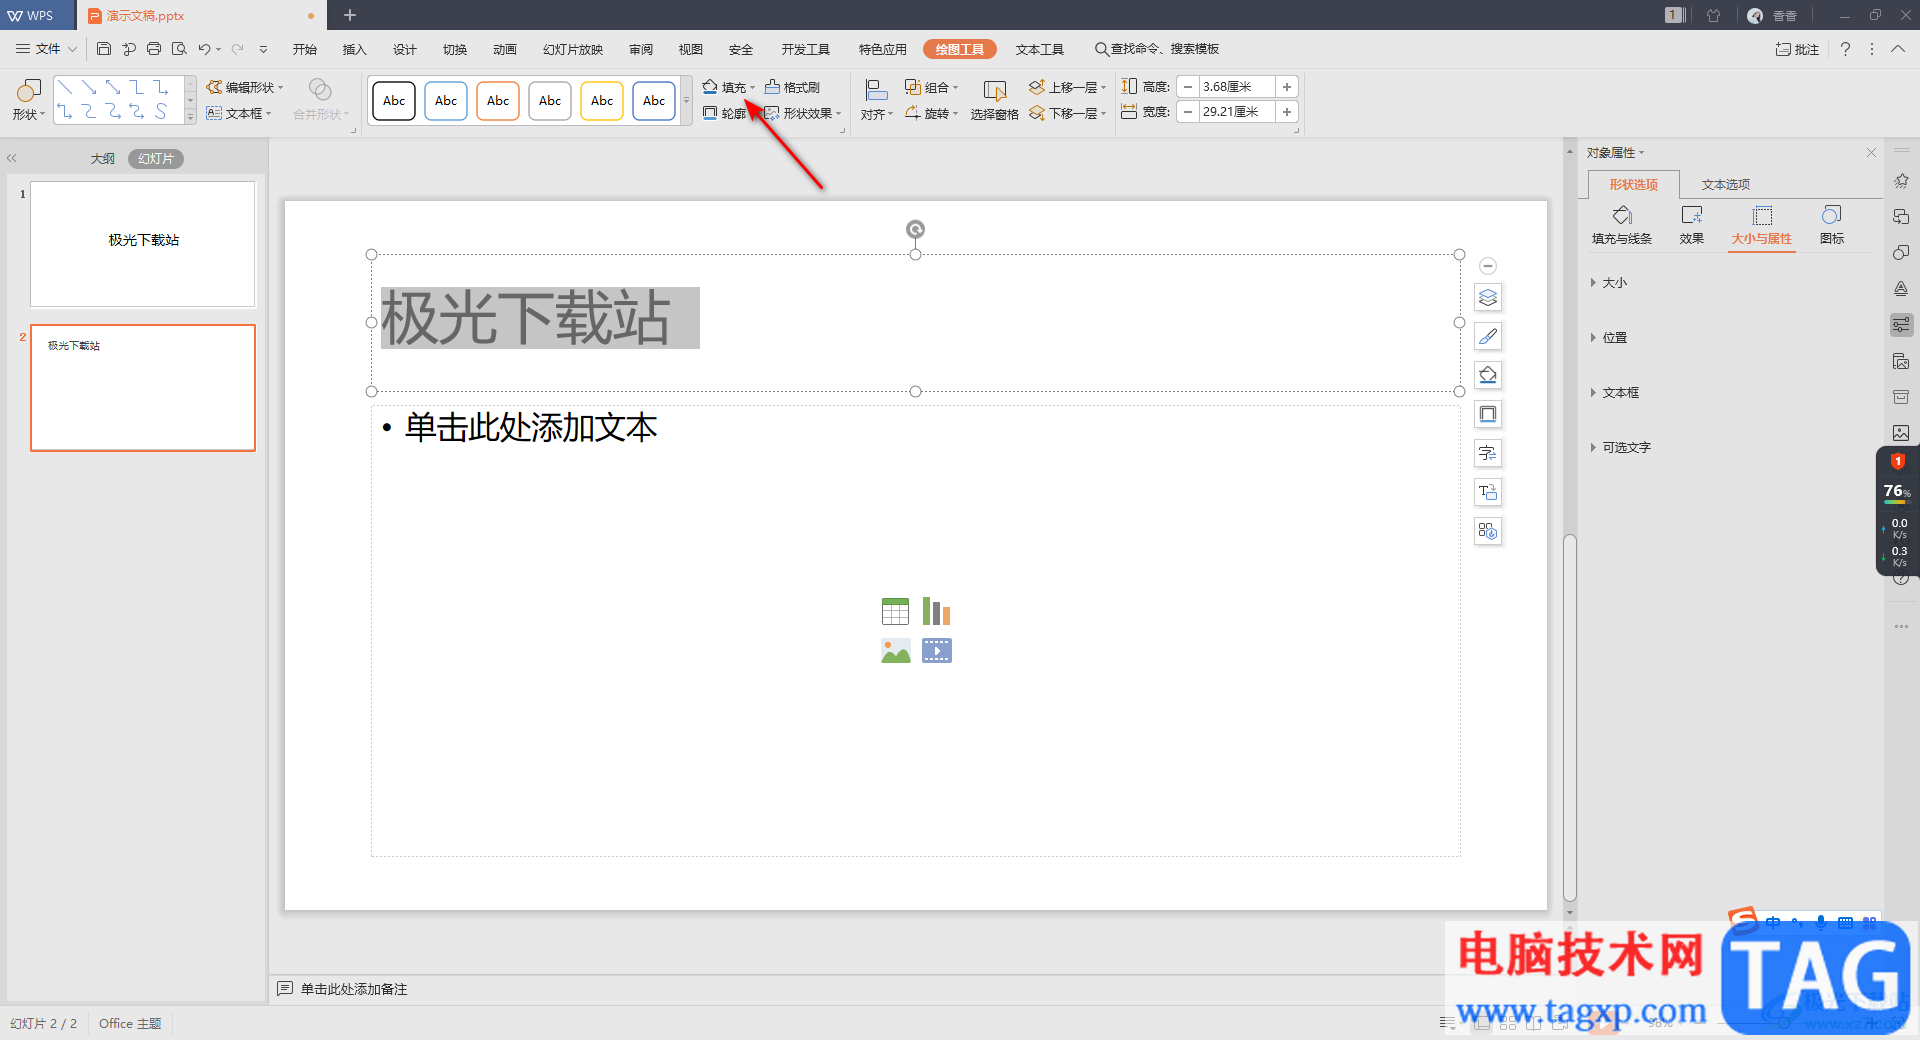Click the 上移一层 bring forward button
The width and height of the screenshot is (1920, 1040).
[1067, 87]
